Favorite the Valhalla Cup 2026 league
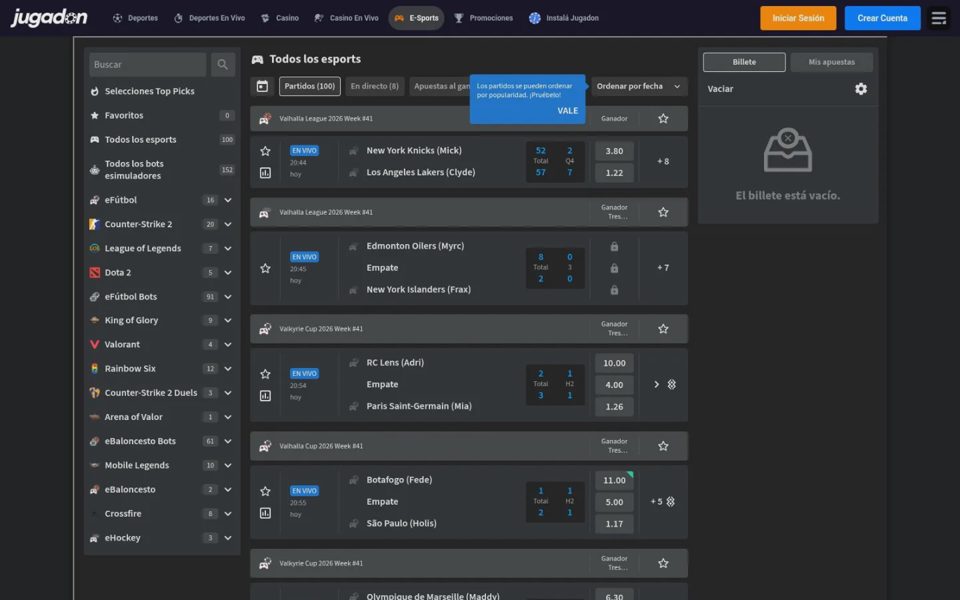960x600 pixels. click(x=663, y=446)
